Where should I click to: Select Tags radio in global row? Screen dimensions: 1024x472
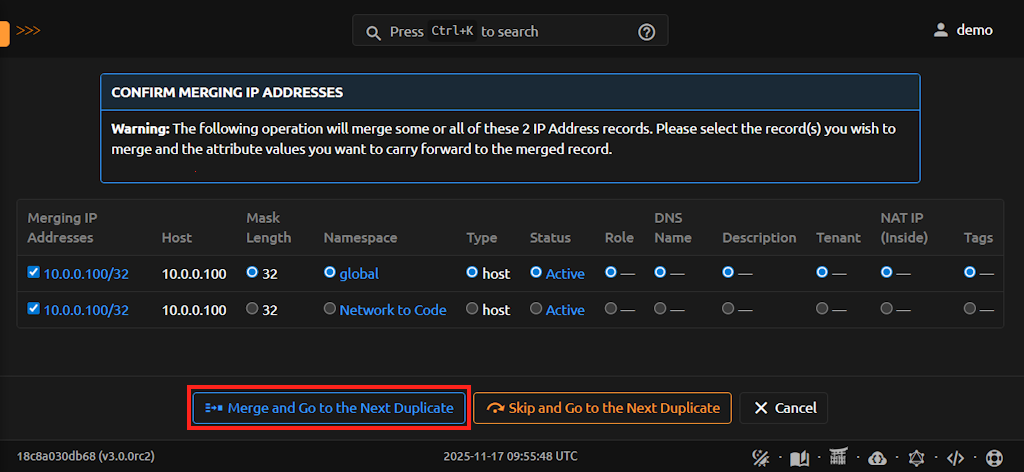970,273
